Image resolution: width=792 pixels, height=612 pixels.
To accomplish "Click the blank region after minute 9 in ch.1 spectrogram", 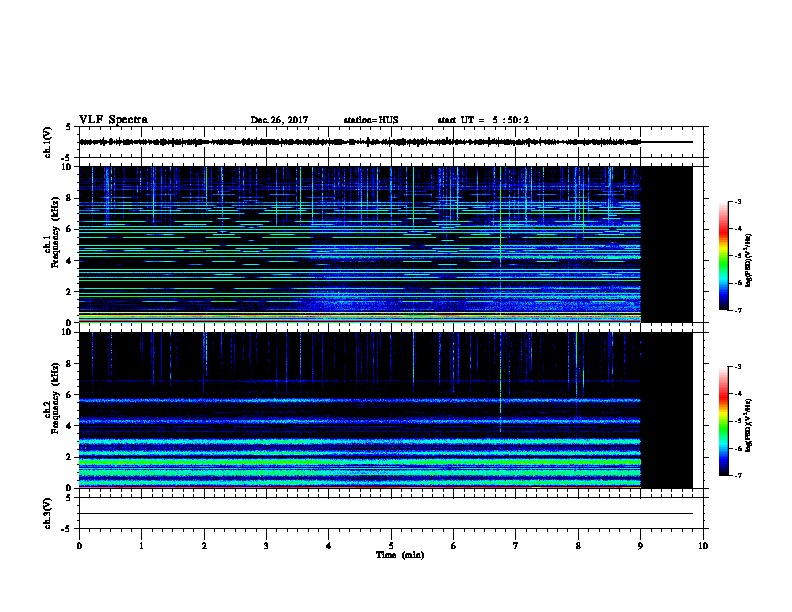I will pyautogui.click(x=666, y=244).
